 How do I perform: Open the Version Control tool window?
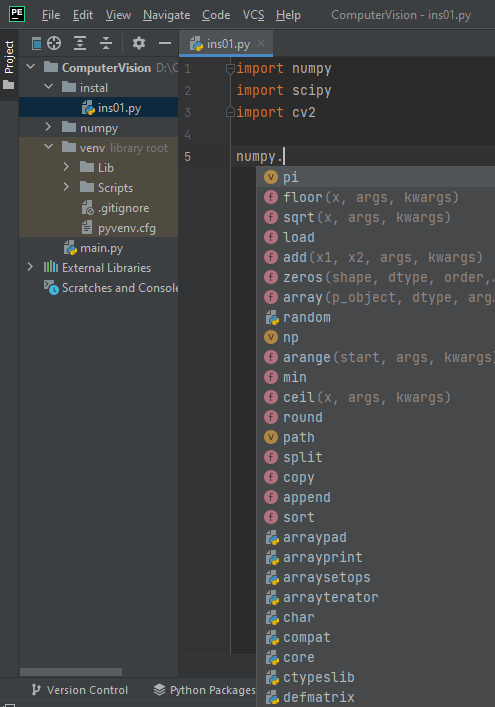click(x=80, y=690)
